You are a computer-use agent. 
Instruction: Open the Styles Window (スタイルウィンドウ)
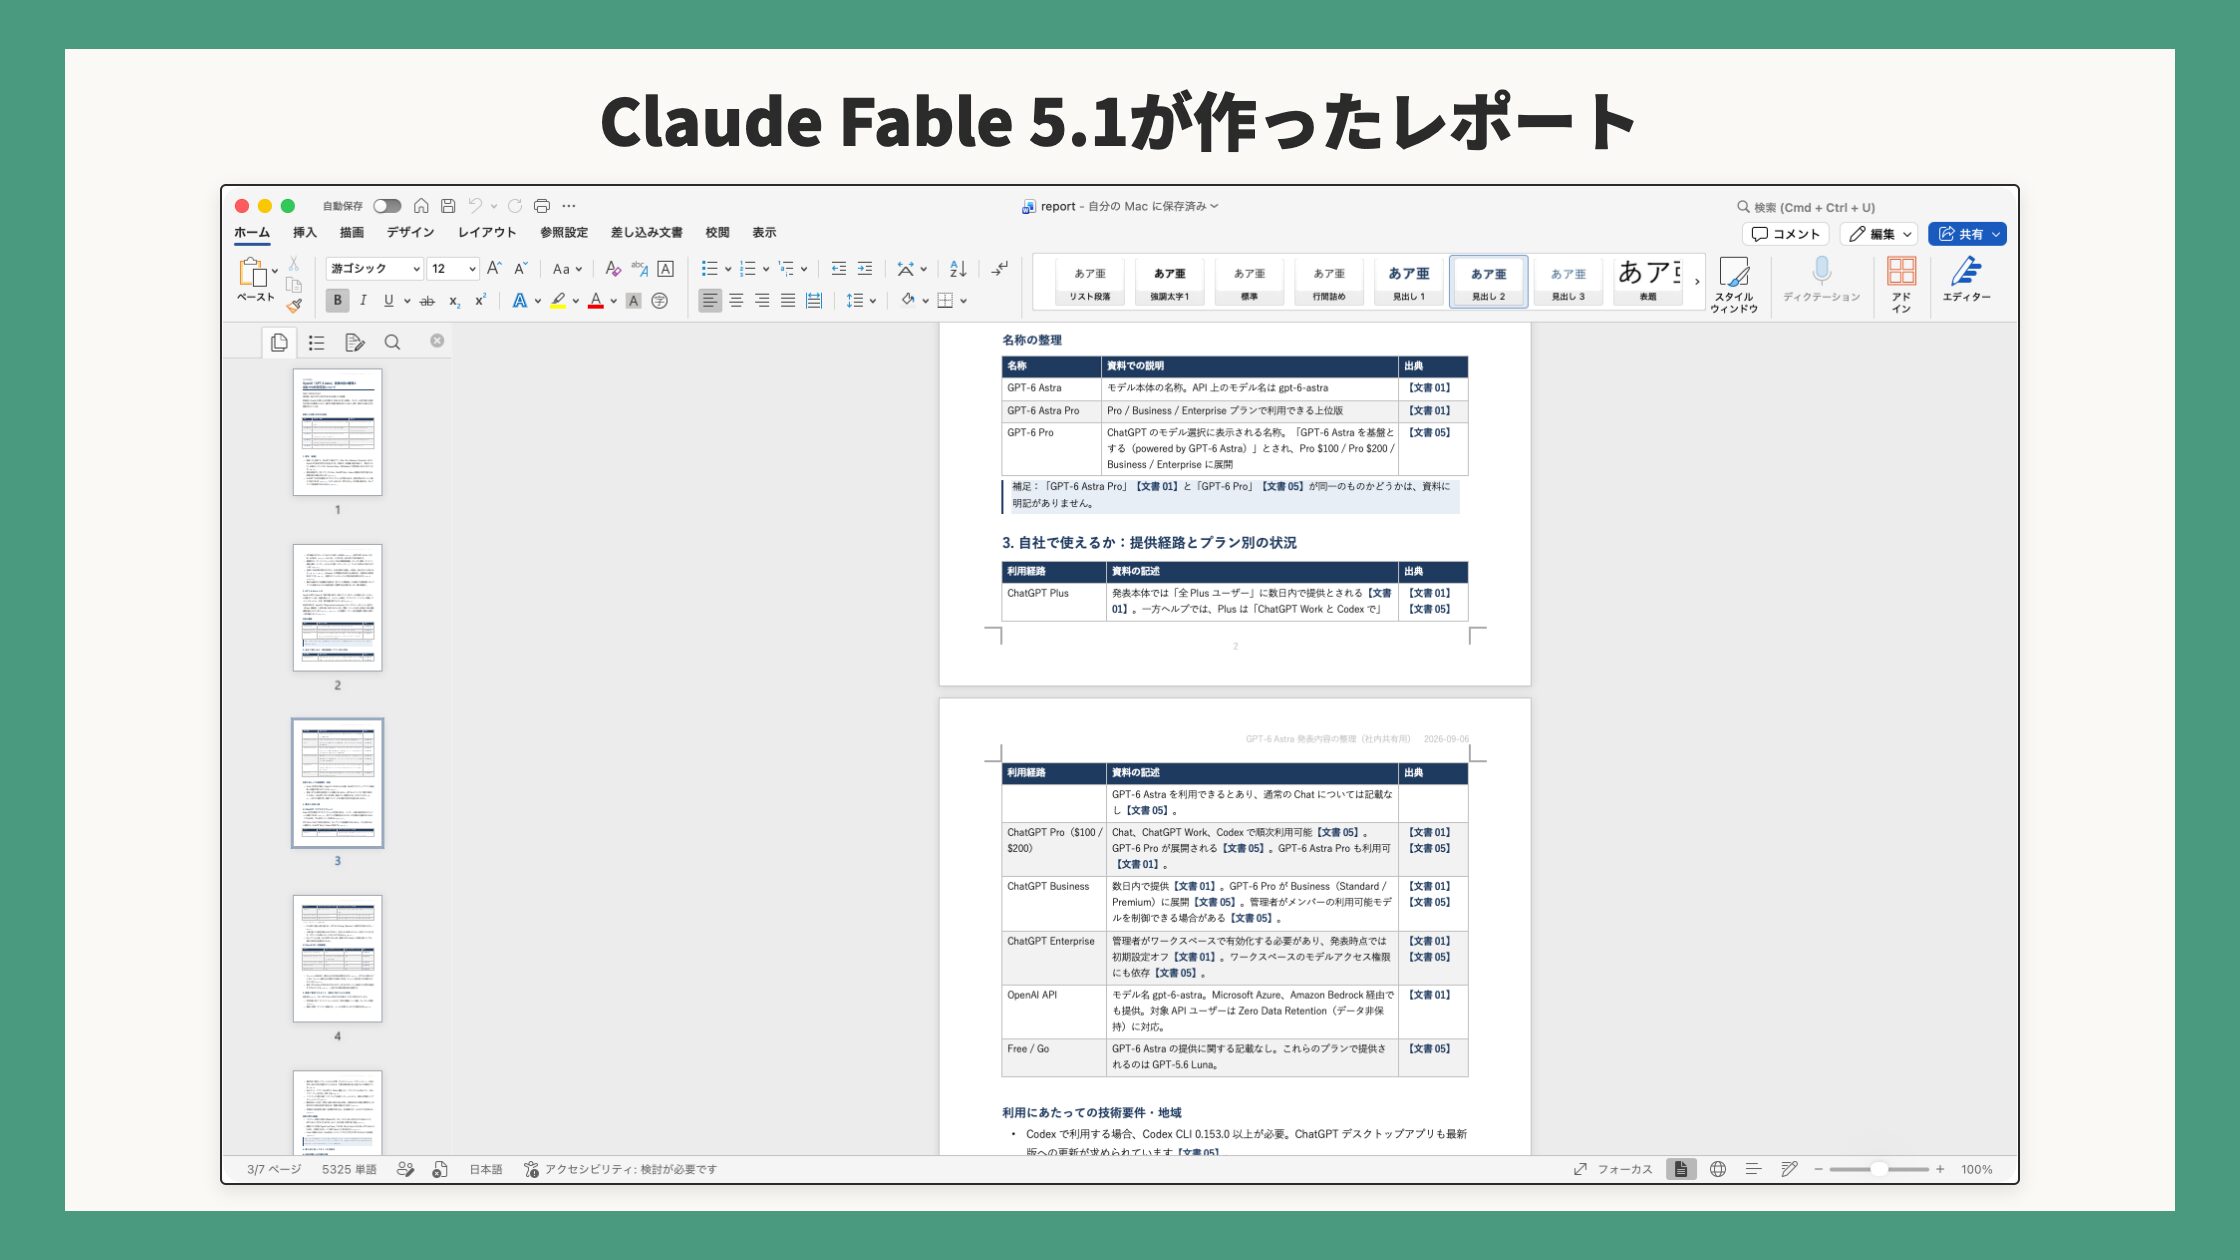pos(1734,284)
